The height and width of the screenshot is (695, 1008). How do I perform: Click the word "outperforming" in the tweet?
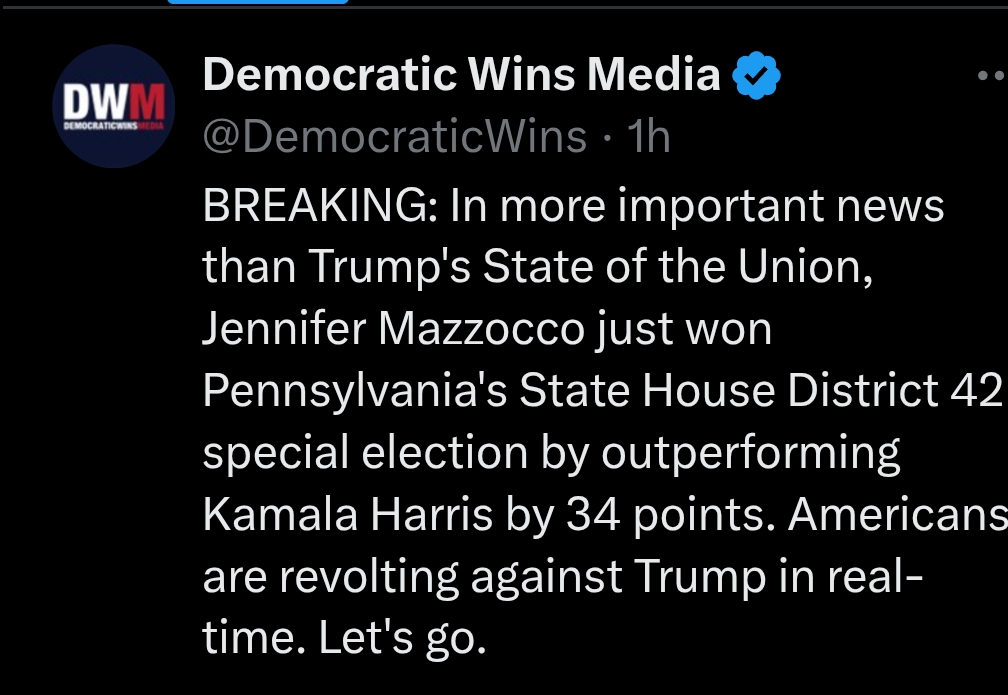751,453
